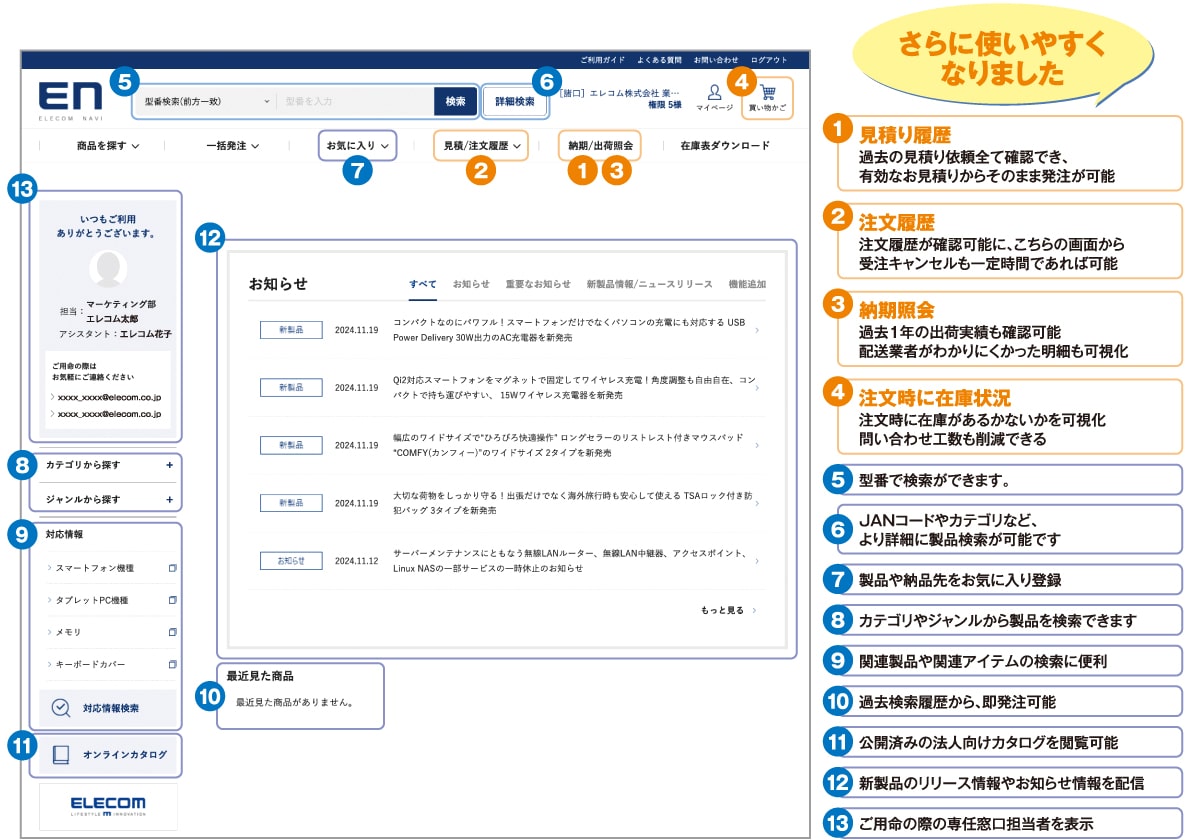This screenshot has height=840, width=1200.
Task: Expand ジャンルから探す with the plus sign
Action: click(x=169, y=499)
